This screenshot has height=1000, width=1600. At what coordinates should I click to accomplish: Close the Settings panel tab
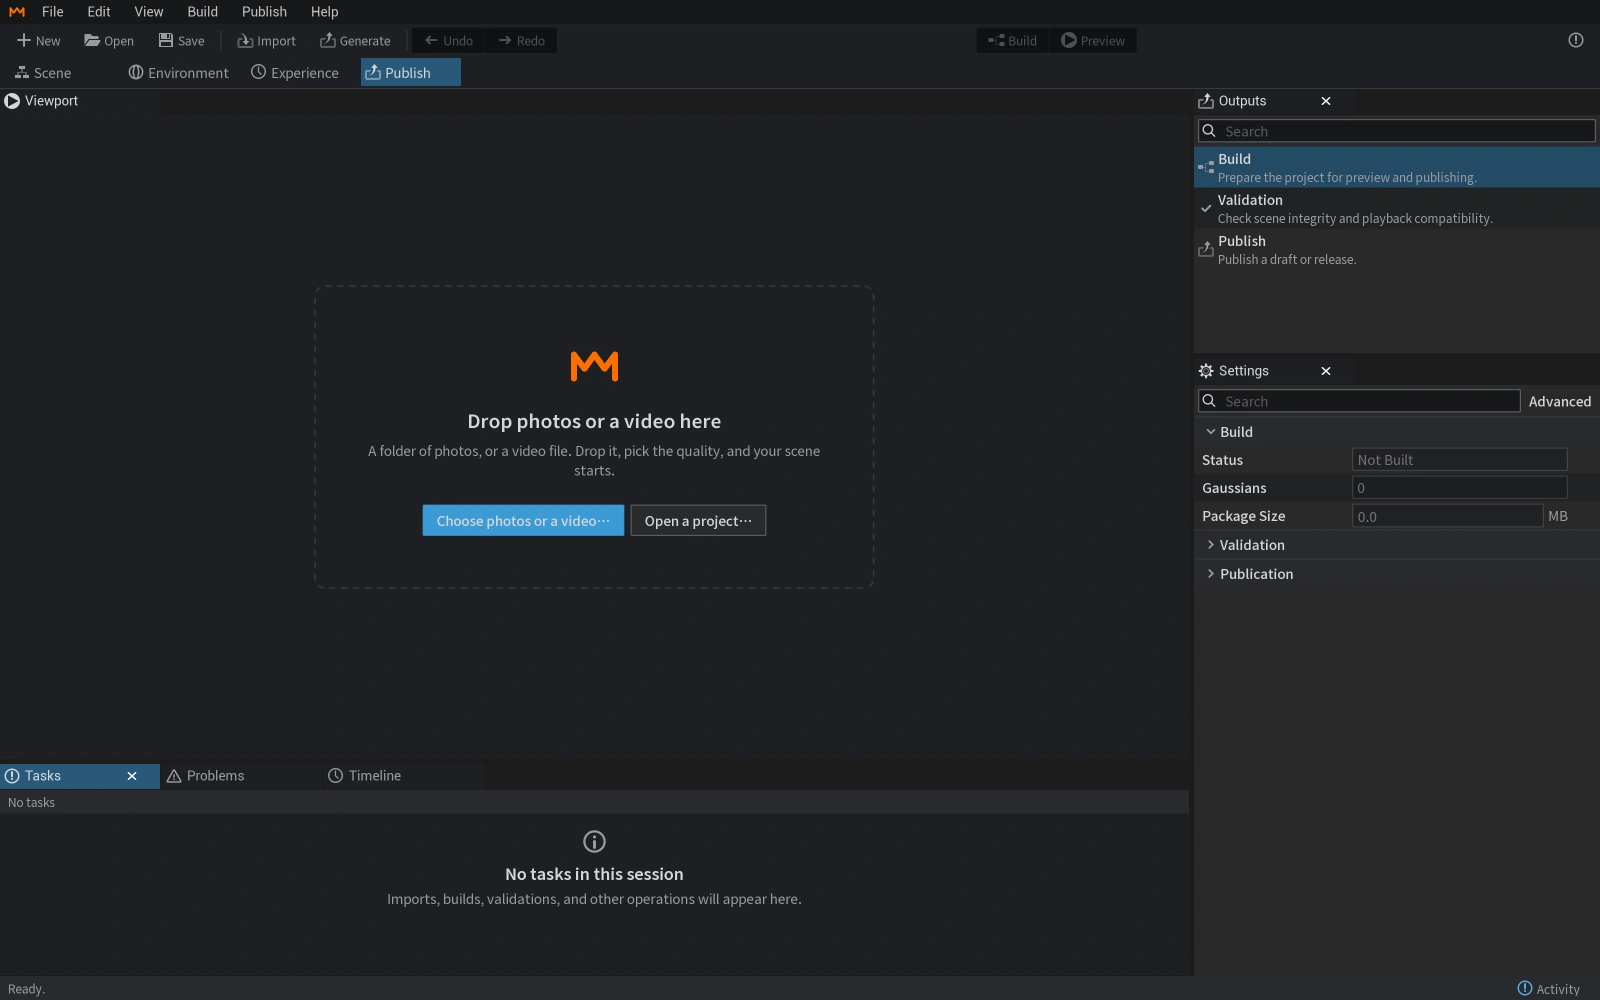1326,371
